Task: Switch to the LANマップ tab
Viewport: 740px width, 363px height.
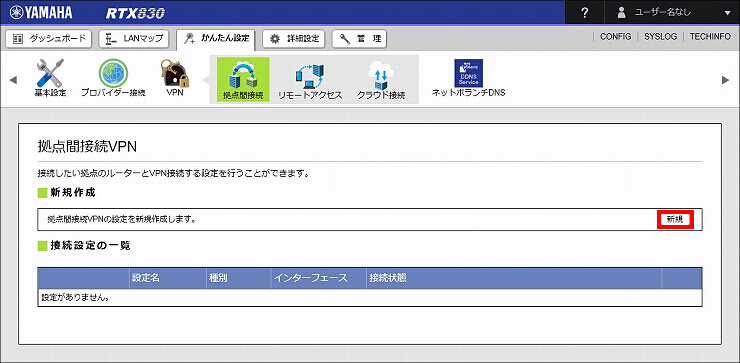Action: pyautogui.click(x=134, y=39)
